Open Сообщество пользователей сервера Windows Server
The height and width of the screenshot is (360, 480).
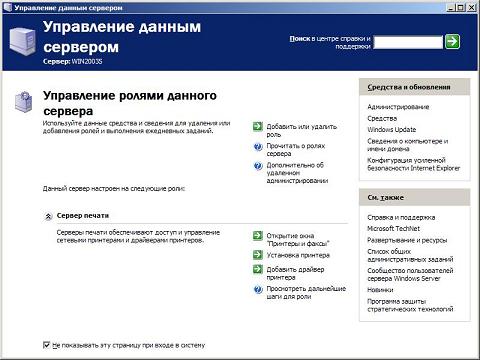coord(410,274)
